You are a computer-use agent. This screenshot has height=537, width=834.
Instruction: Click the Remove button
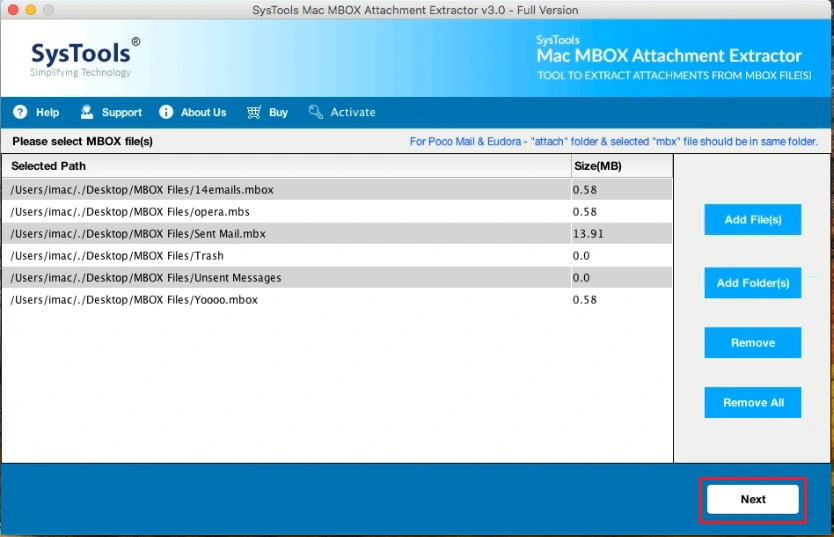753,343
